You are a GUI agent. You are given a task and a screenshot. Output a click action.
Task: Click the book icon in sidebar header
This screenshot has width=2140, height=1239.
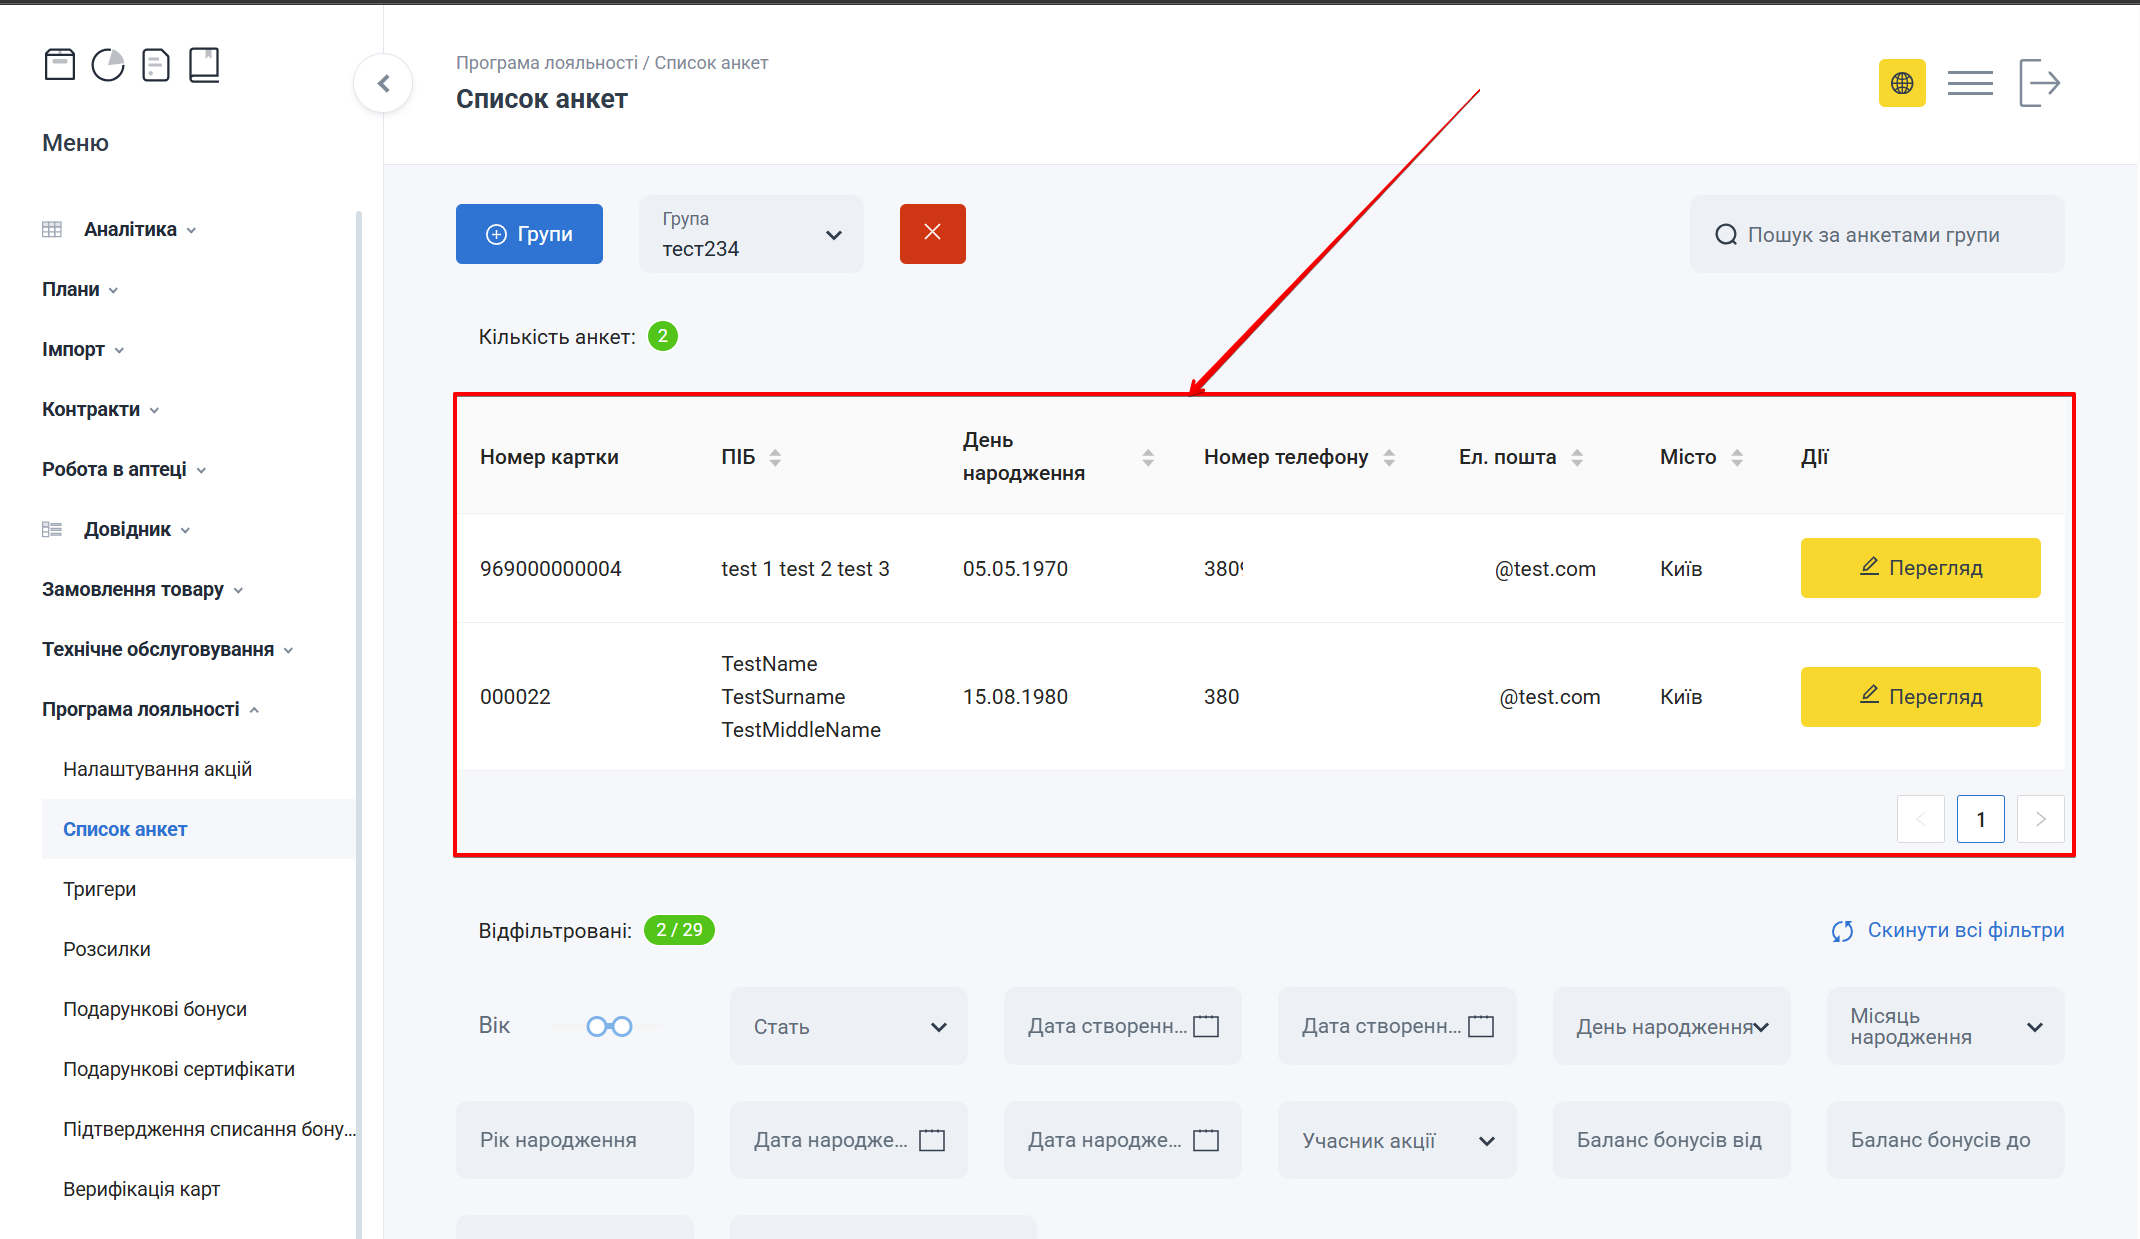[204, 65]
